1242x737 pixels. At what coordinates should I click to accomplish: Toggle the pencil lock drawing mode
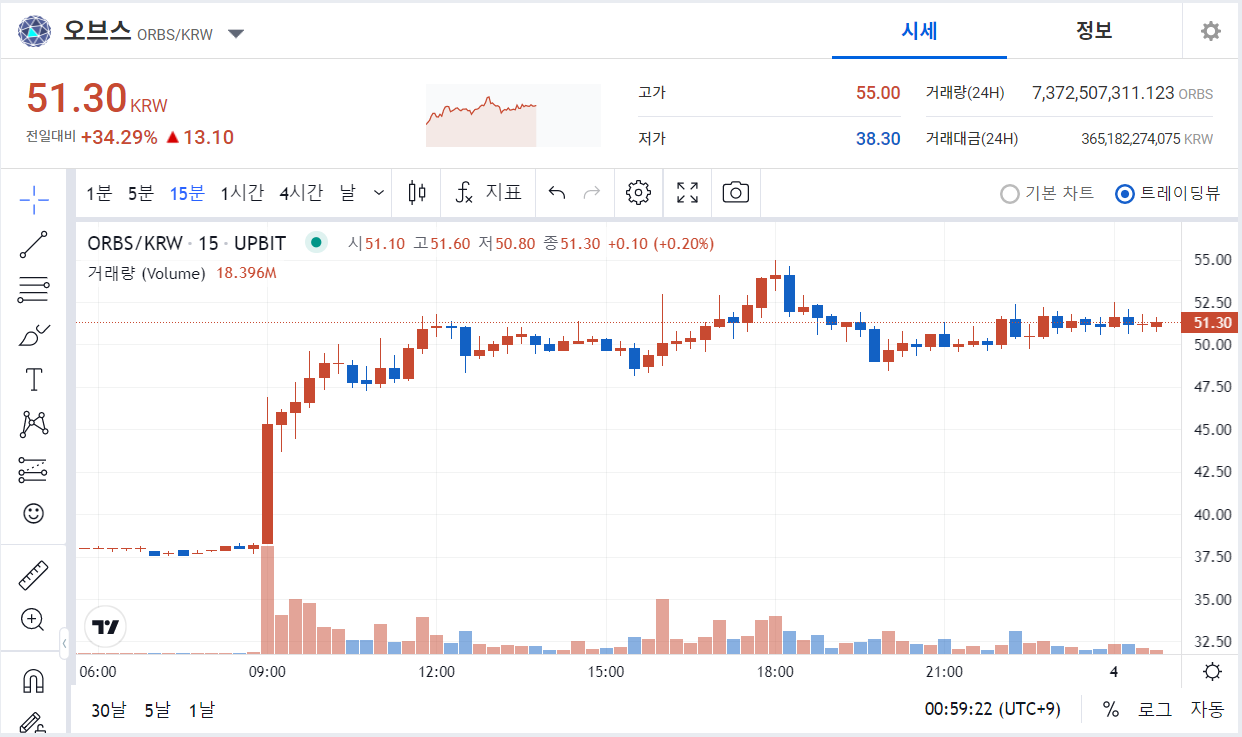tap(34, 723)
